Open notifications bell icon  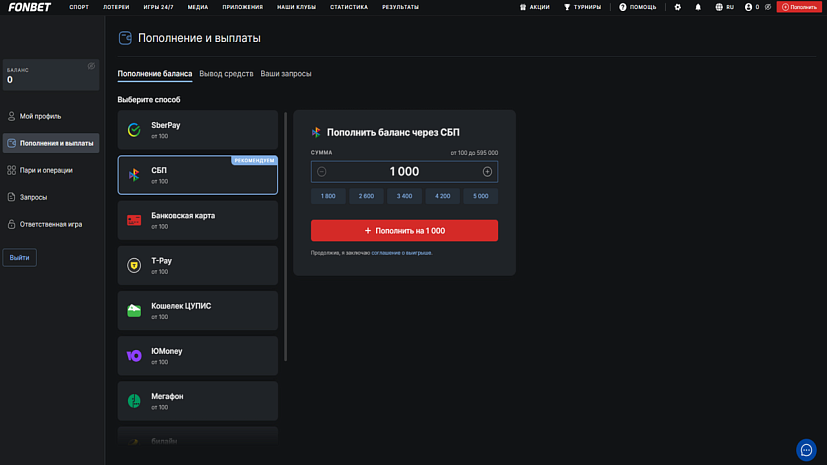698,7
